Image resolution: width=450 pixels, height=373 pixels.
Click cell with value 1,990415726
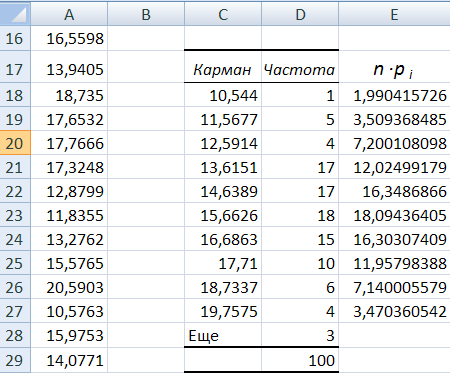point(394,95)
